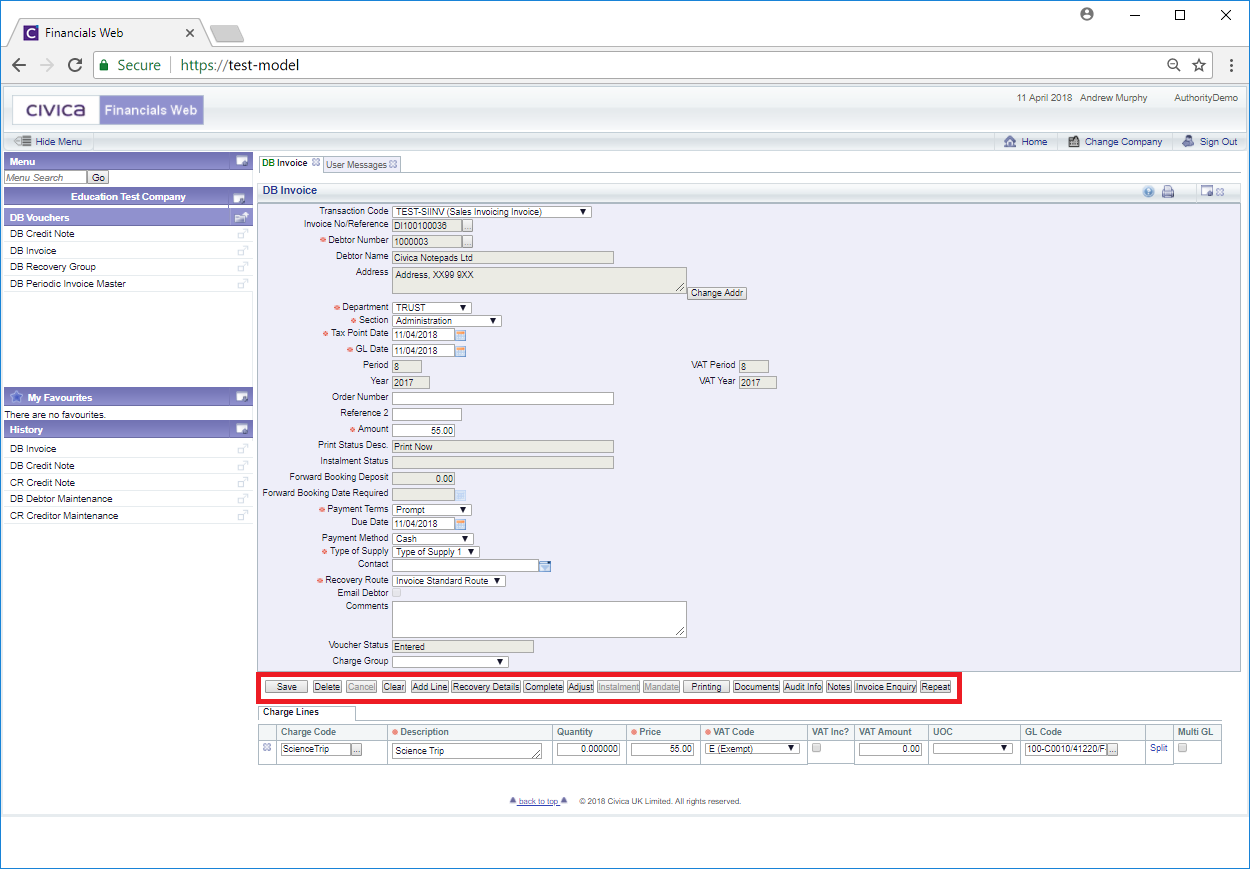The height and width of the screenshot is (869, 1250).
Task: Click the Complete button
Action: pos(544,687)
